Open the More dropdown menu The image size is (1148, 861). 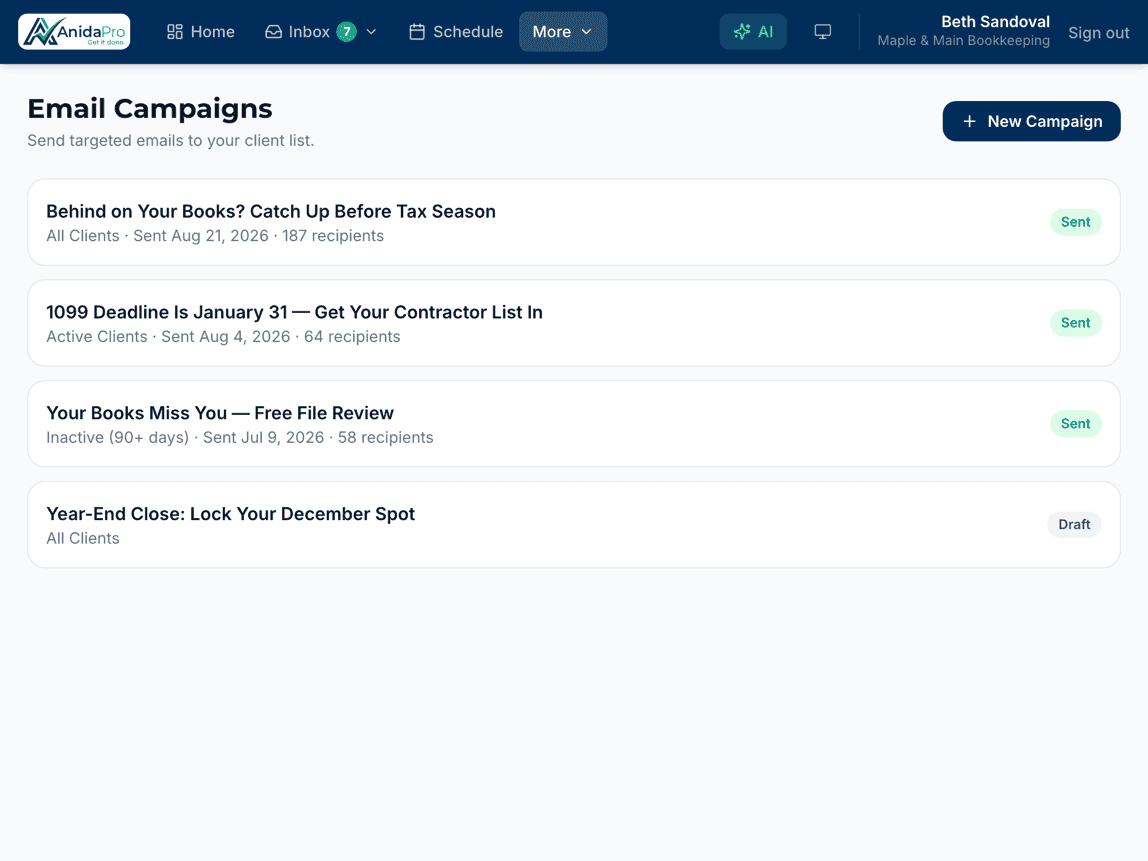pos(562,31)
